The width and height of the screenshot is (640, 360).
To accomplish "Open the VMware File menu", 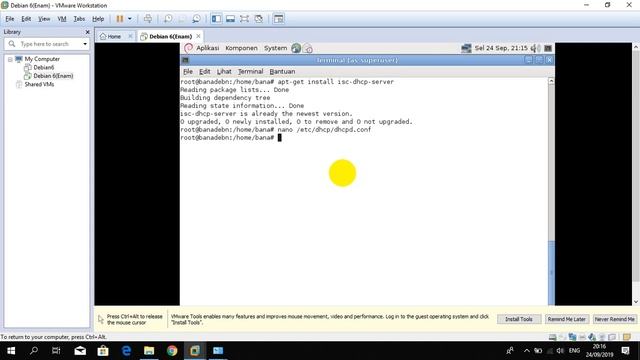I will (10, 19).
